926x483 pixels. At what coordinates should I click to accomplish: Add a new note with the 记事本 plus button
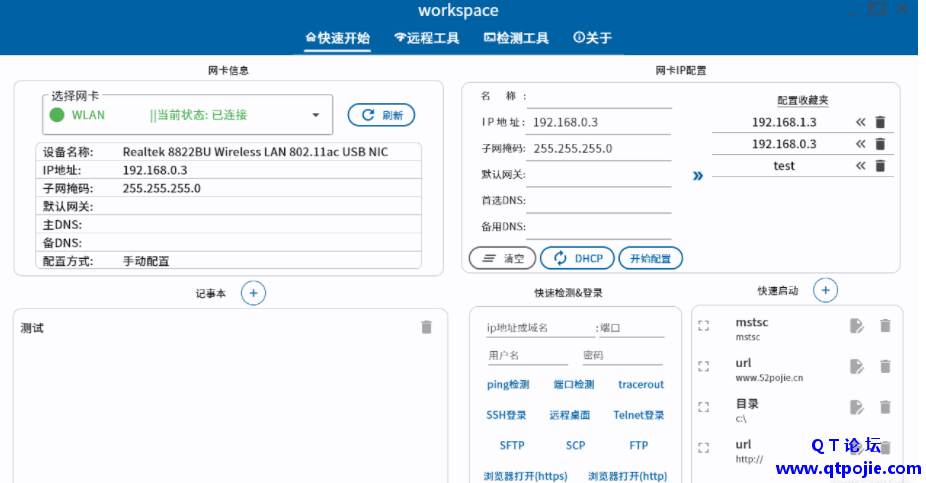coord(253,293)
